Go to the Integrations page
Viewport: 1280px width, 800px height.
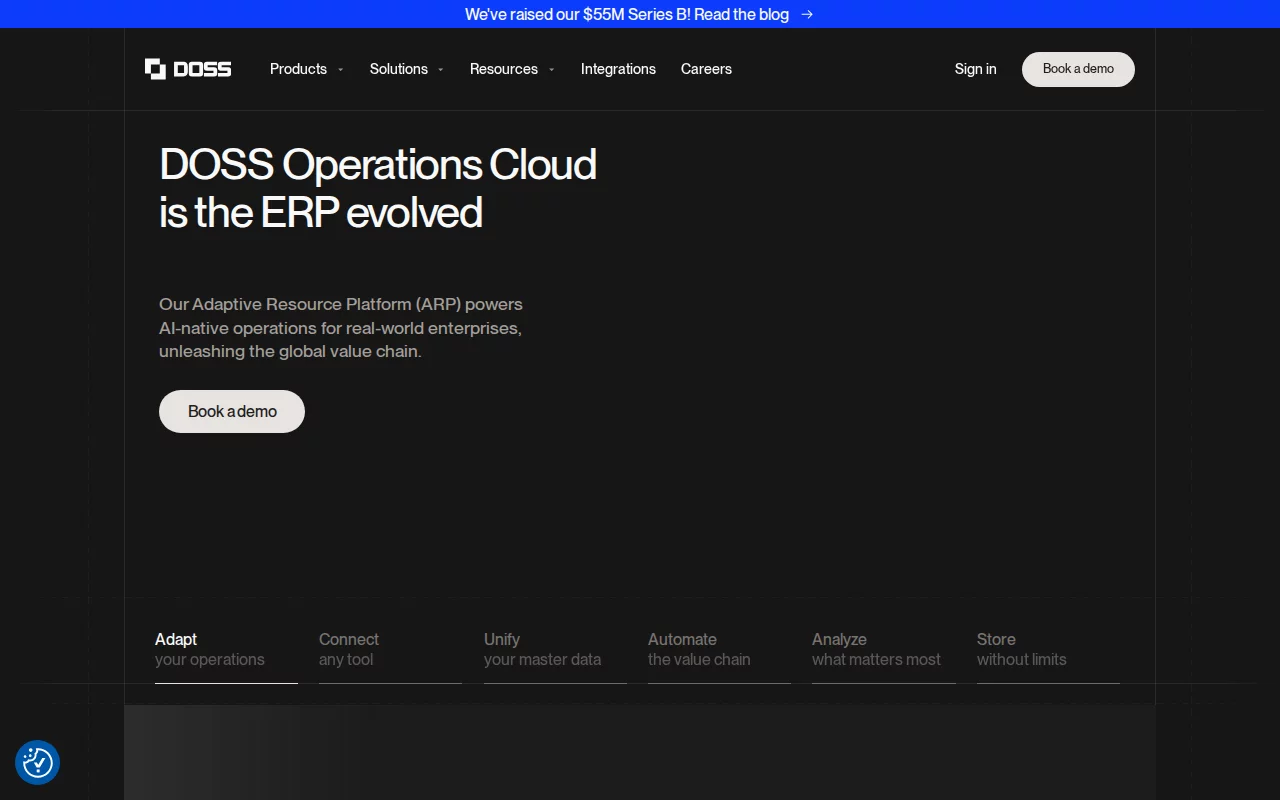[618, 69]
